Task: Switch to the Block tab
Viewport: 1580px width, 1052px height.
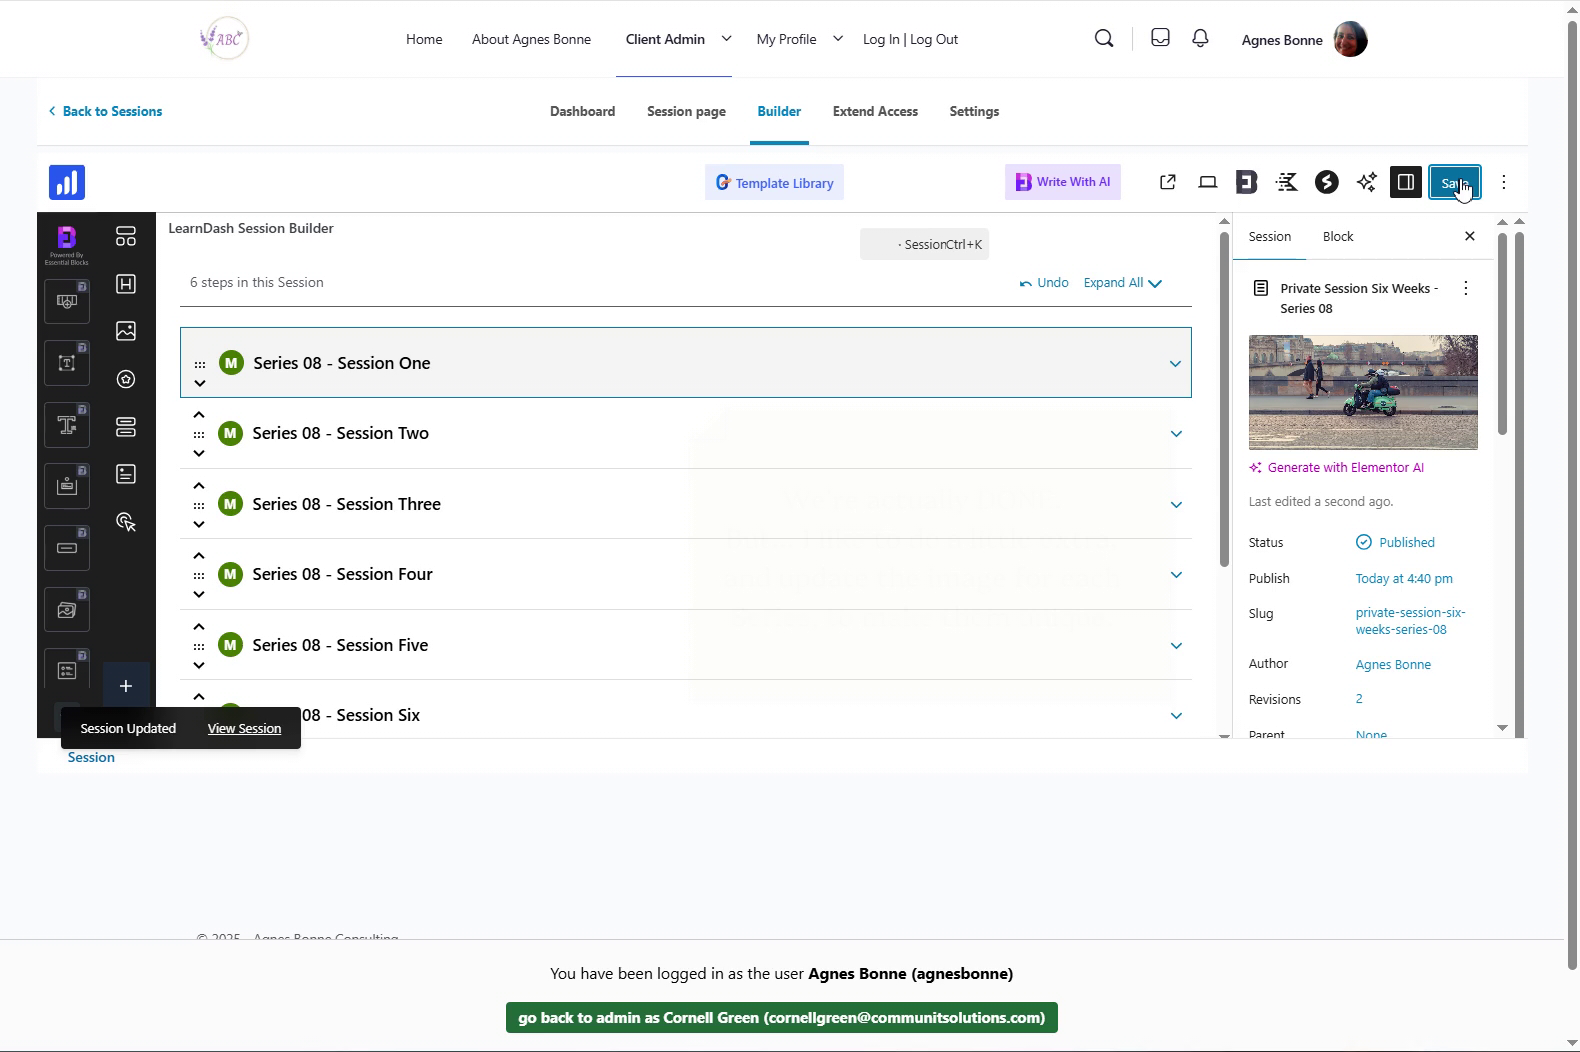Action: (1337, 237)
